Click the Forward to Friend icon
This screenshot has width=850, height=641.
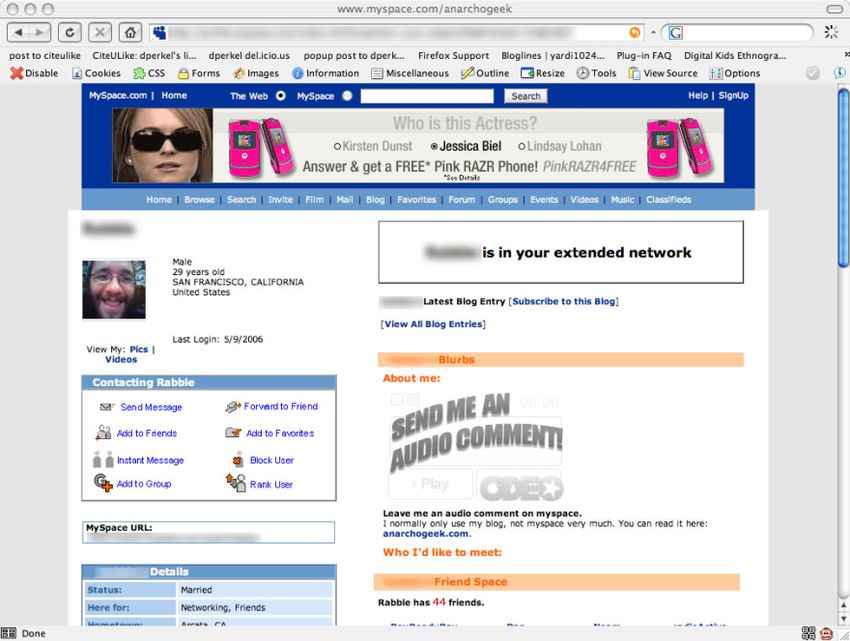click(x=233, y=406)
